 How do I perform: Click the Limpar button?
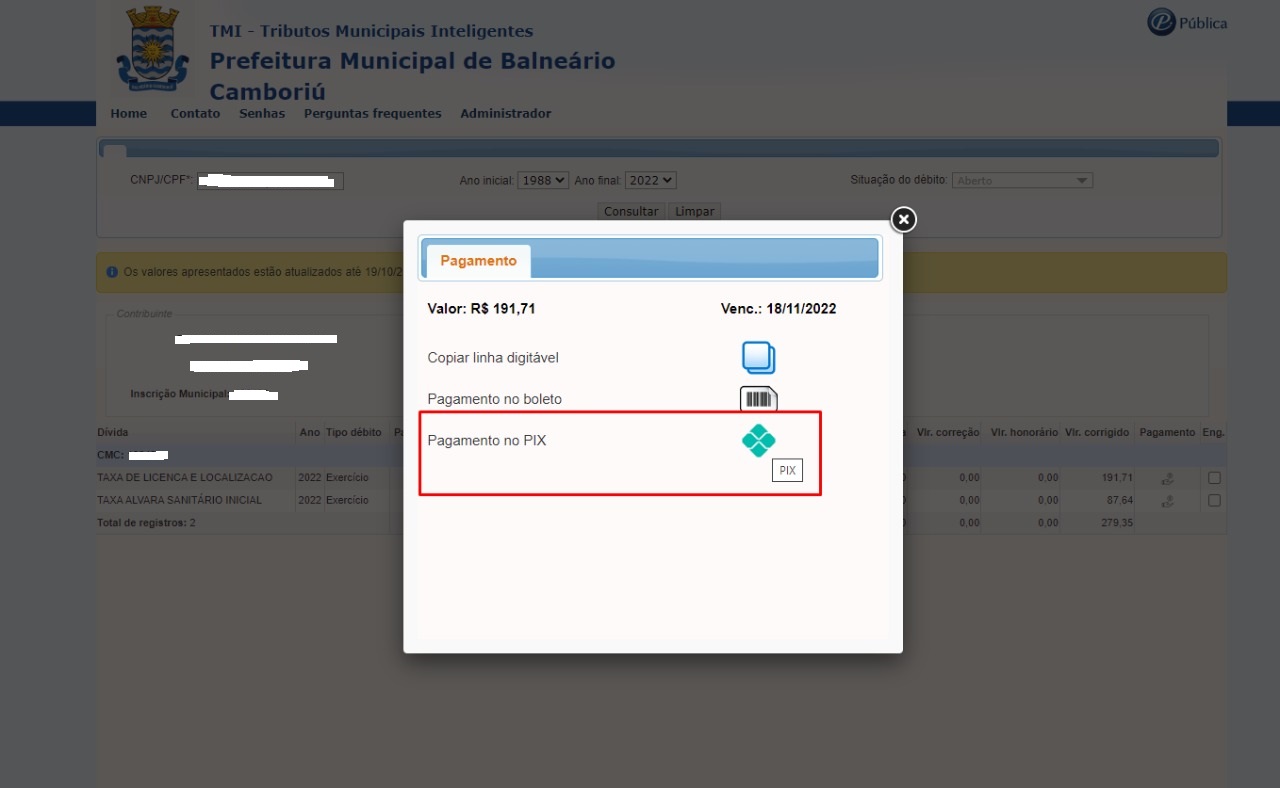click(x=694, y=212)
